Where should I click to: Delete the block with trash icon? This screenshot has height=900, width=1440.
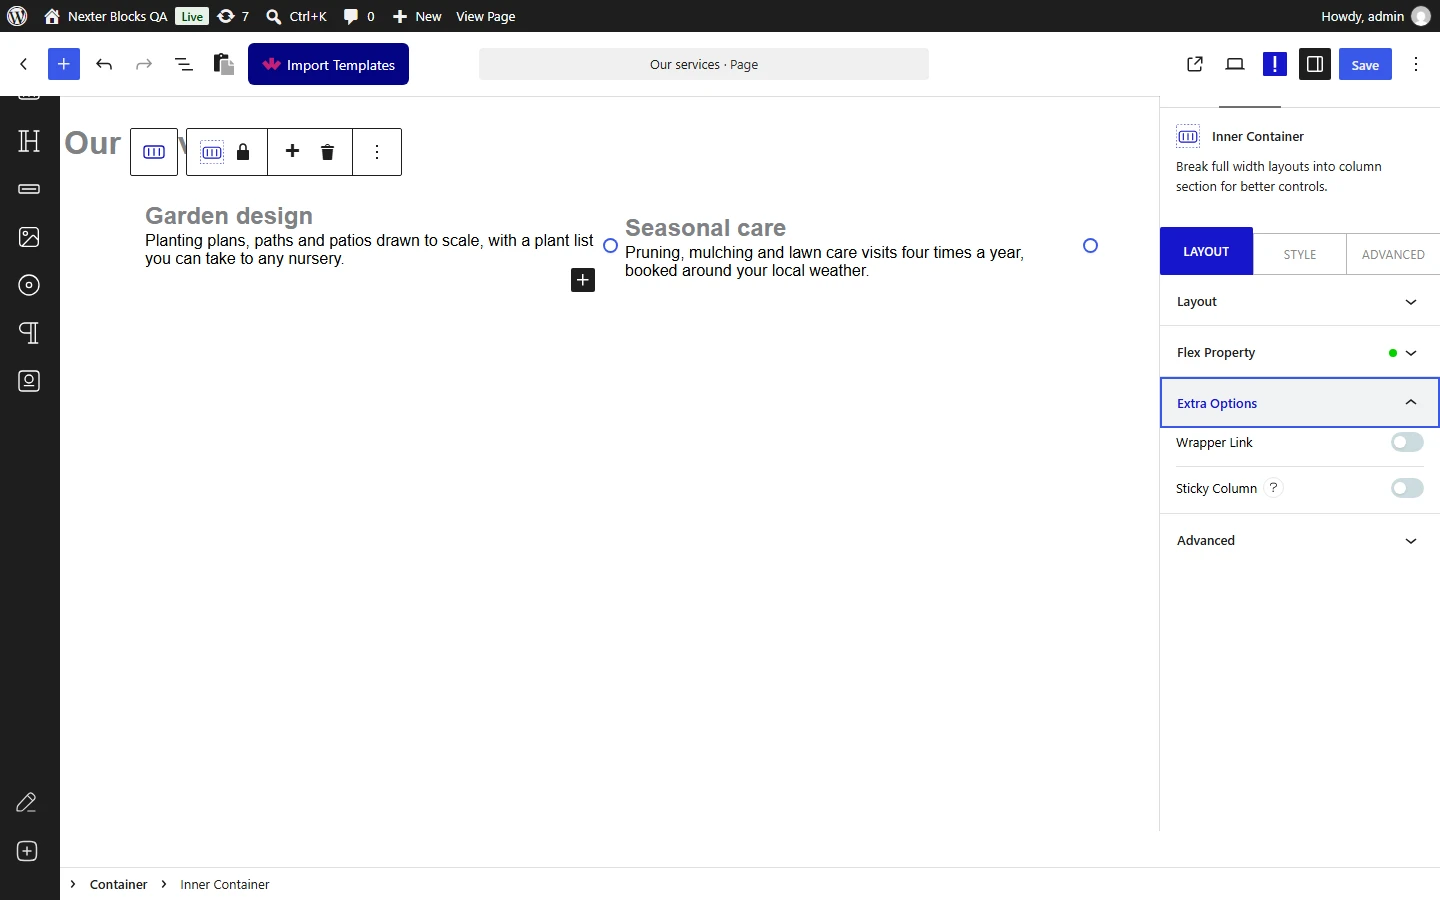click(x=327, y=152)
